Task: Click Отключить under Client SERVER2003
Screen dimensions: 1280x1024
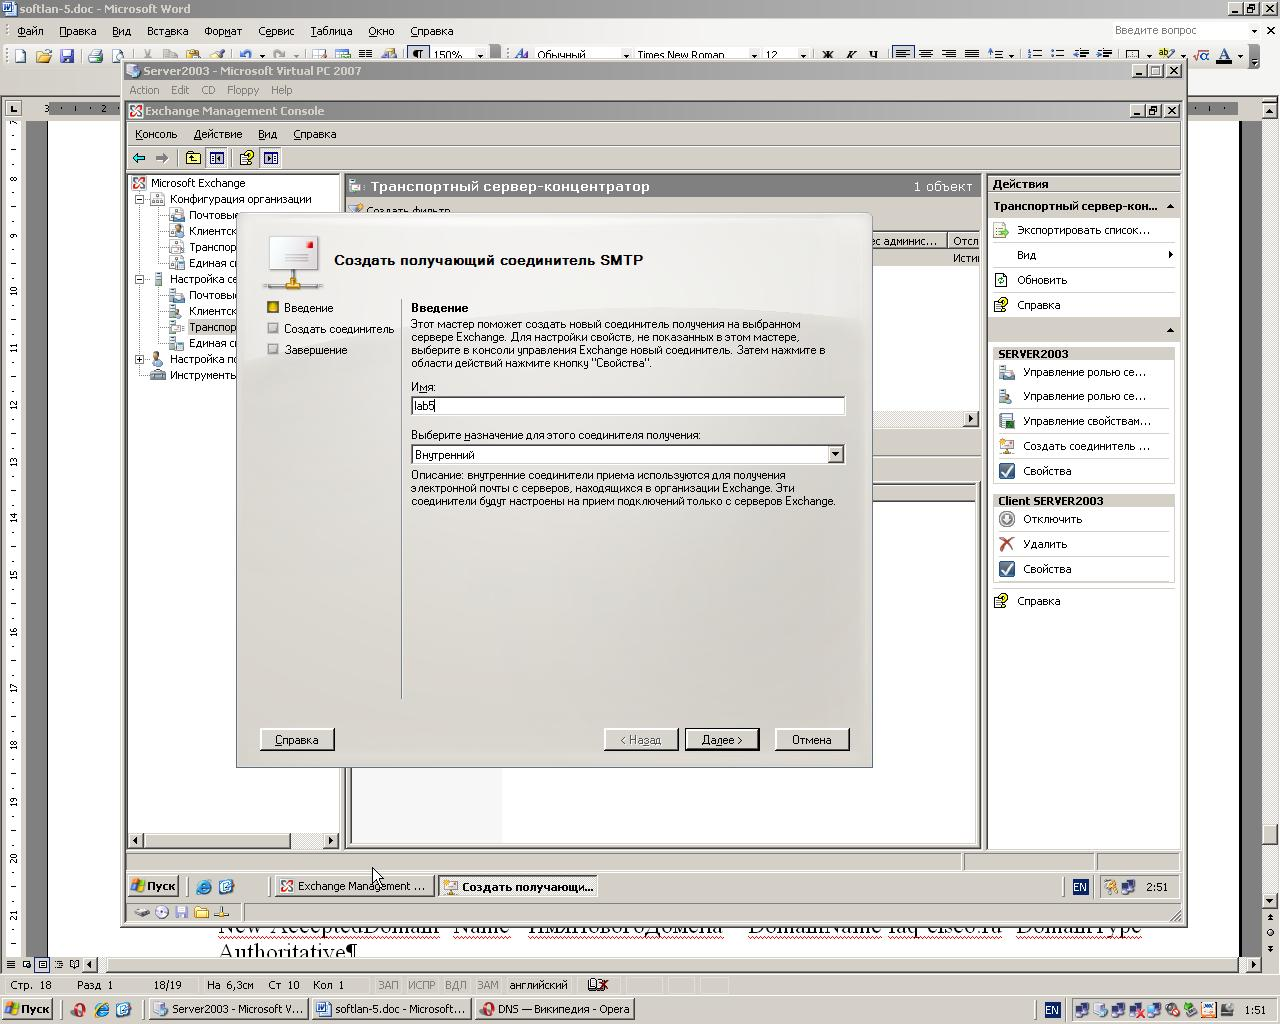Action: tap(1052, 519)
